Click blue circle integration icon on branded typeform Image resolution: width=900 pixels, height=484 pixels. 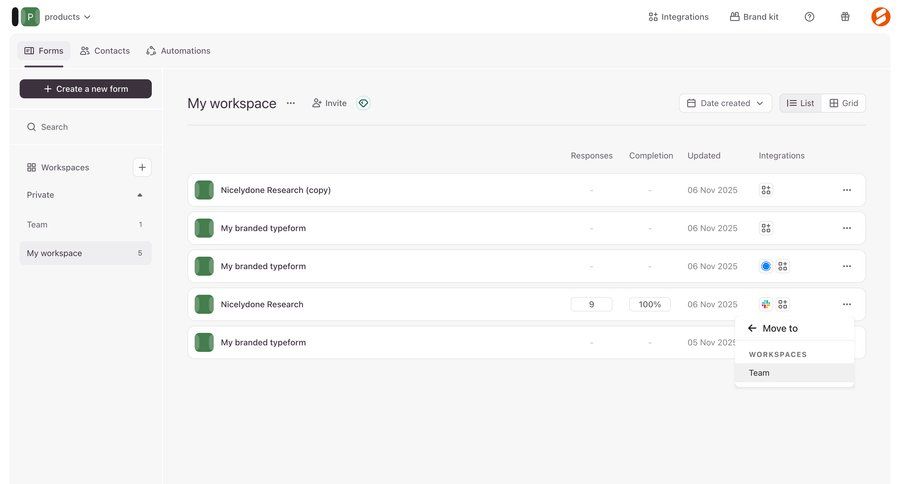click(766, 266)
